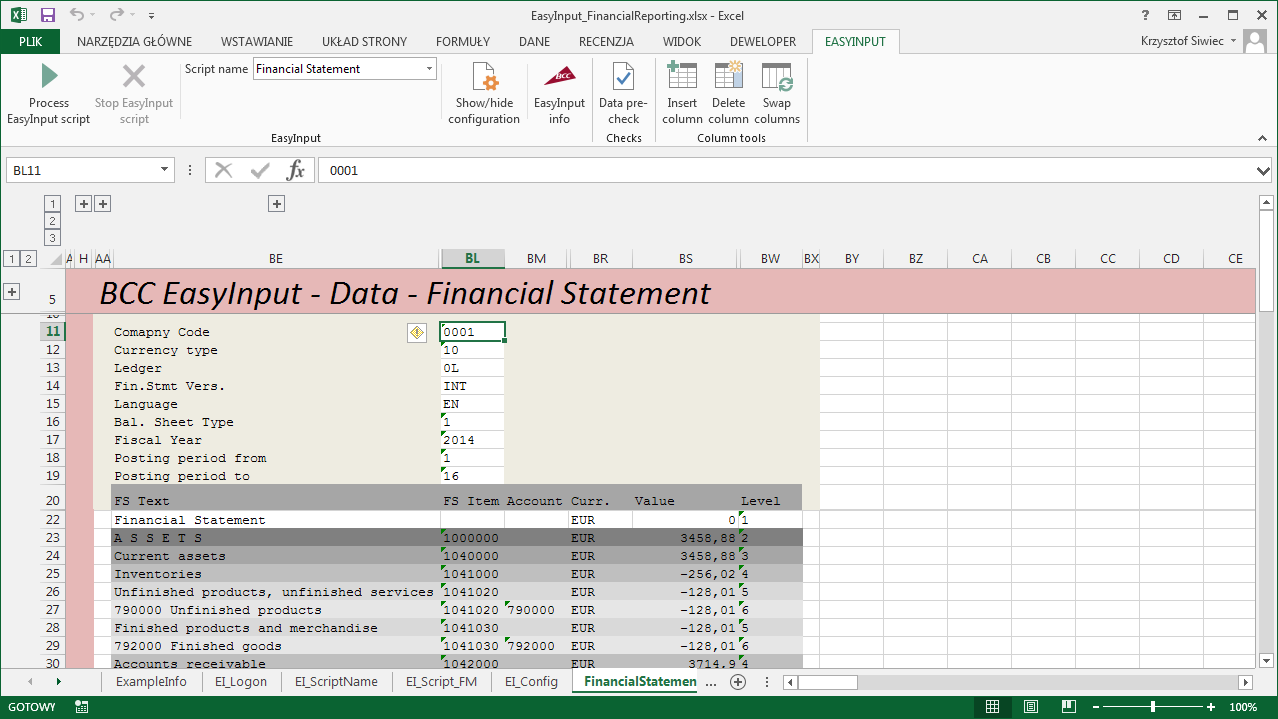This screenshot has height=719, width=1278.
Task: Open EasyInput info
Action: pos(559,93)
